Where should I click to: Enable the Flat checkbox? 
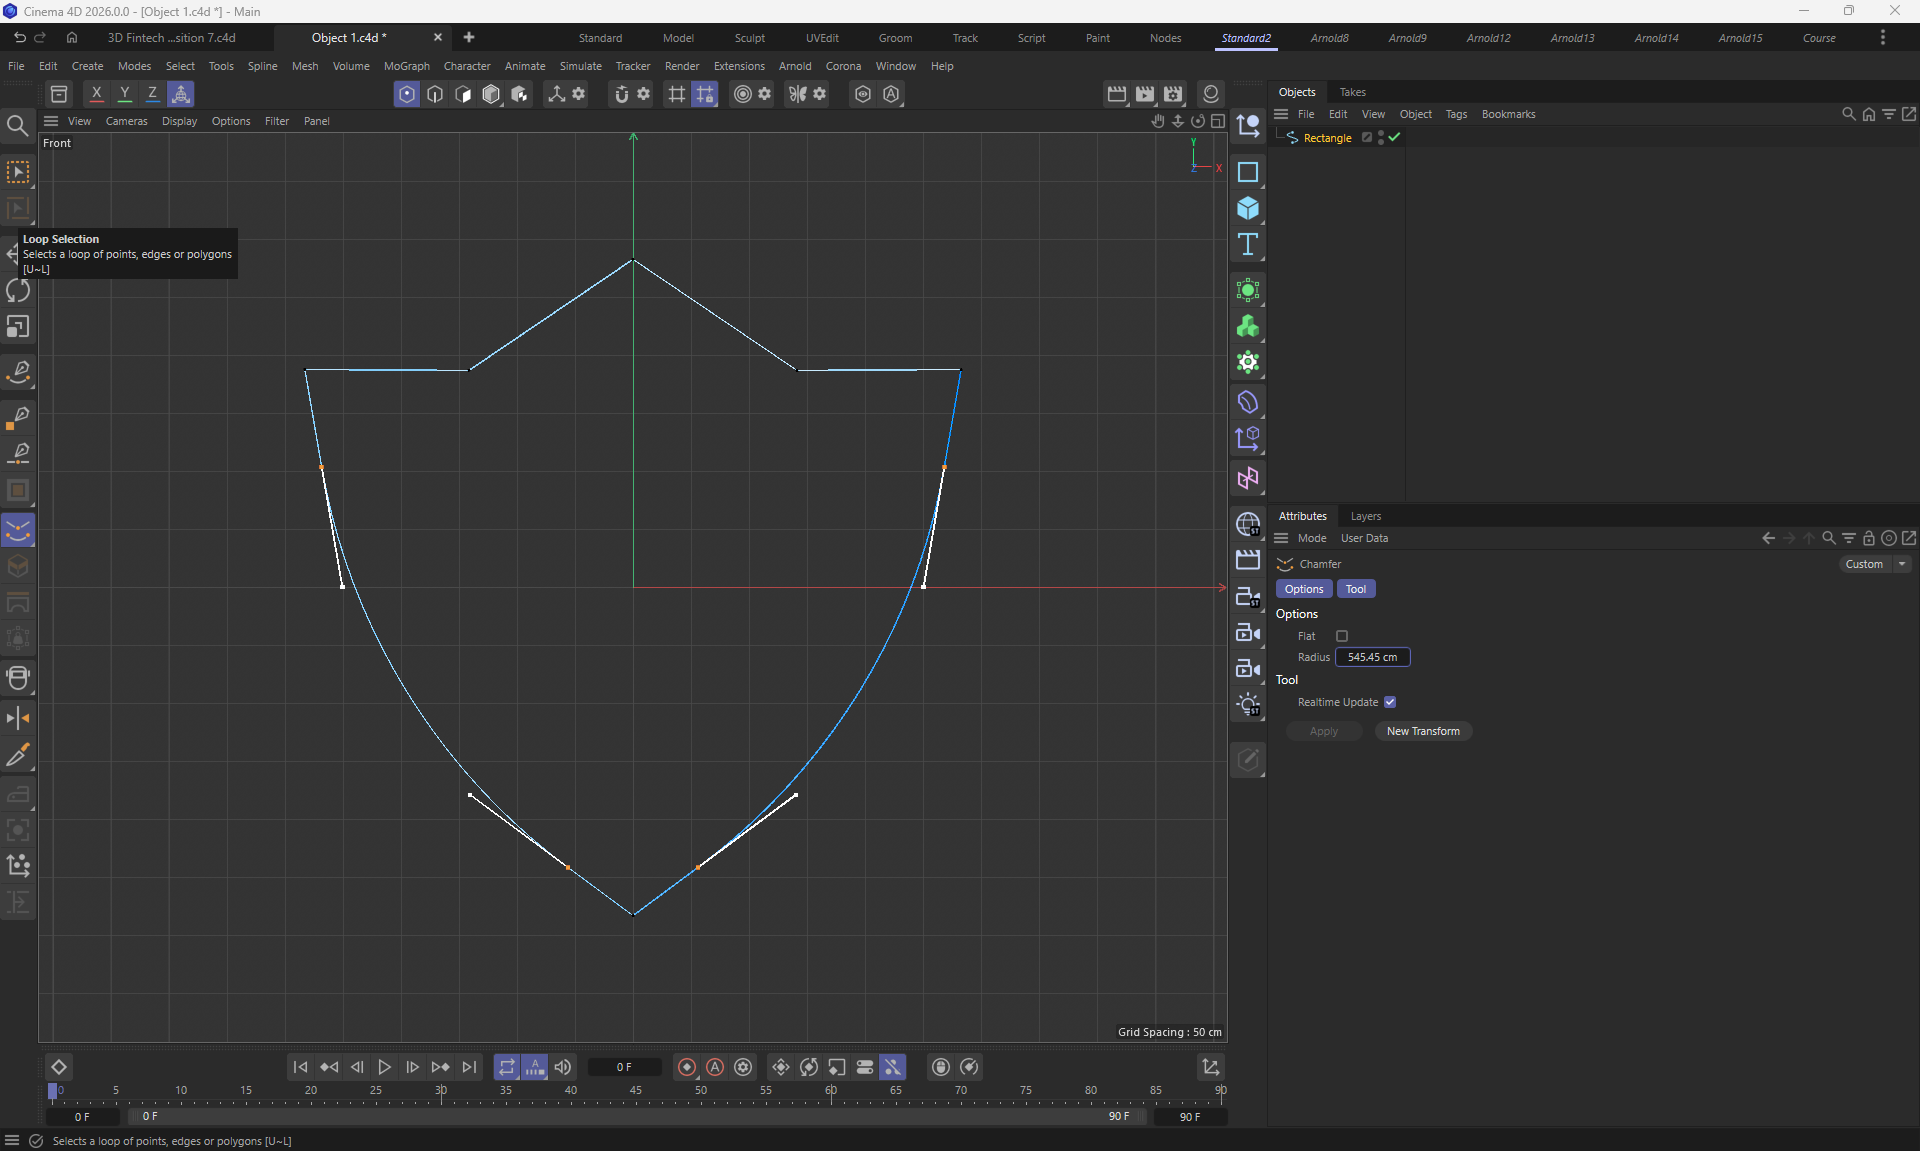click(1342, 636)
